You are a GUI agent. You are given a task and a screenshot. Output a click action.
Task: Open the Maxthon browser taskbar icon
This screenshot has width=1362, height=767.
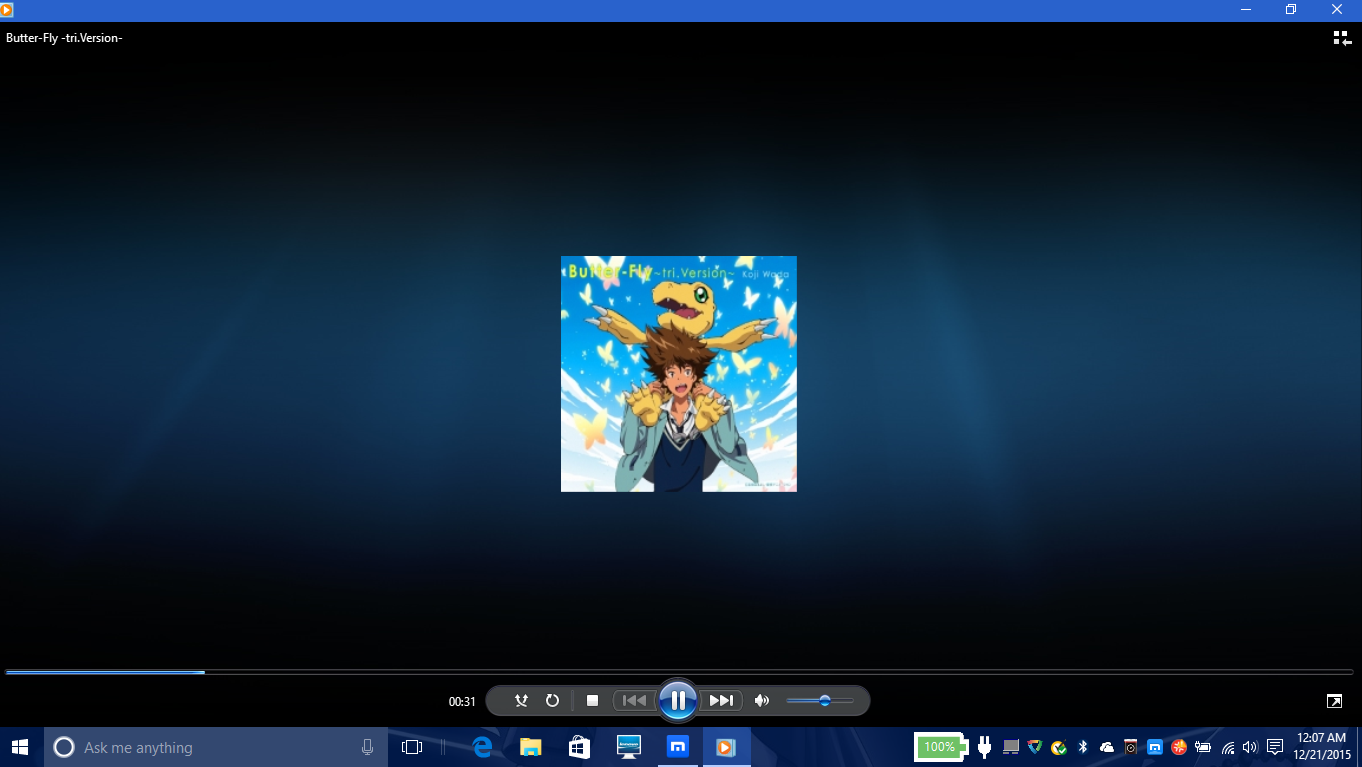[677, 747]
